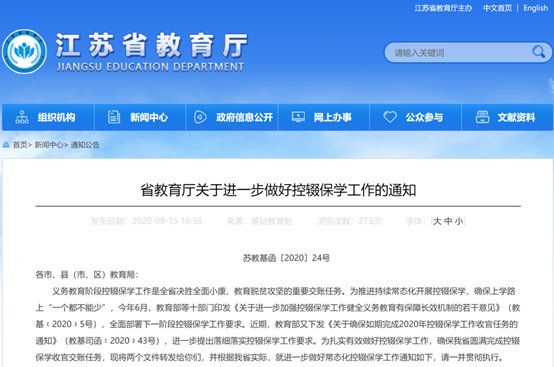
Task: Click the home icon in the breadcrumb
Action: pyautogui.click(x=6, y=144)
